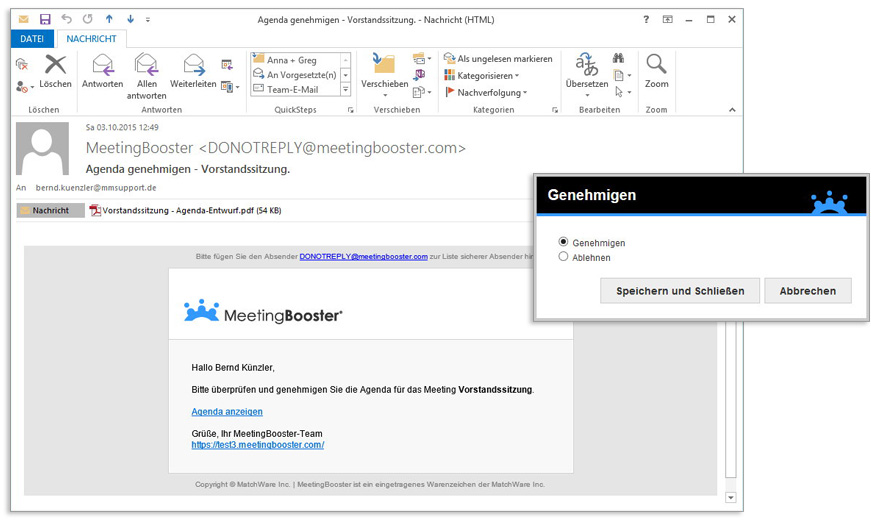This screenshot has height=525, width=871.
Task: Switch to the NACHRICHT ribbon tab
Action: click(92, 39)
